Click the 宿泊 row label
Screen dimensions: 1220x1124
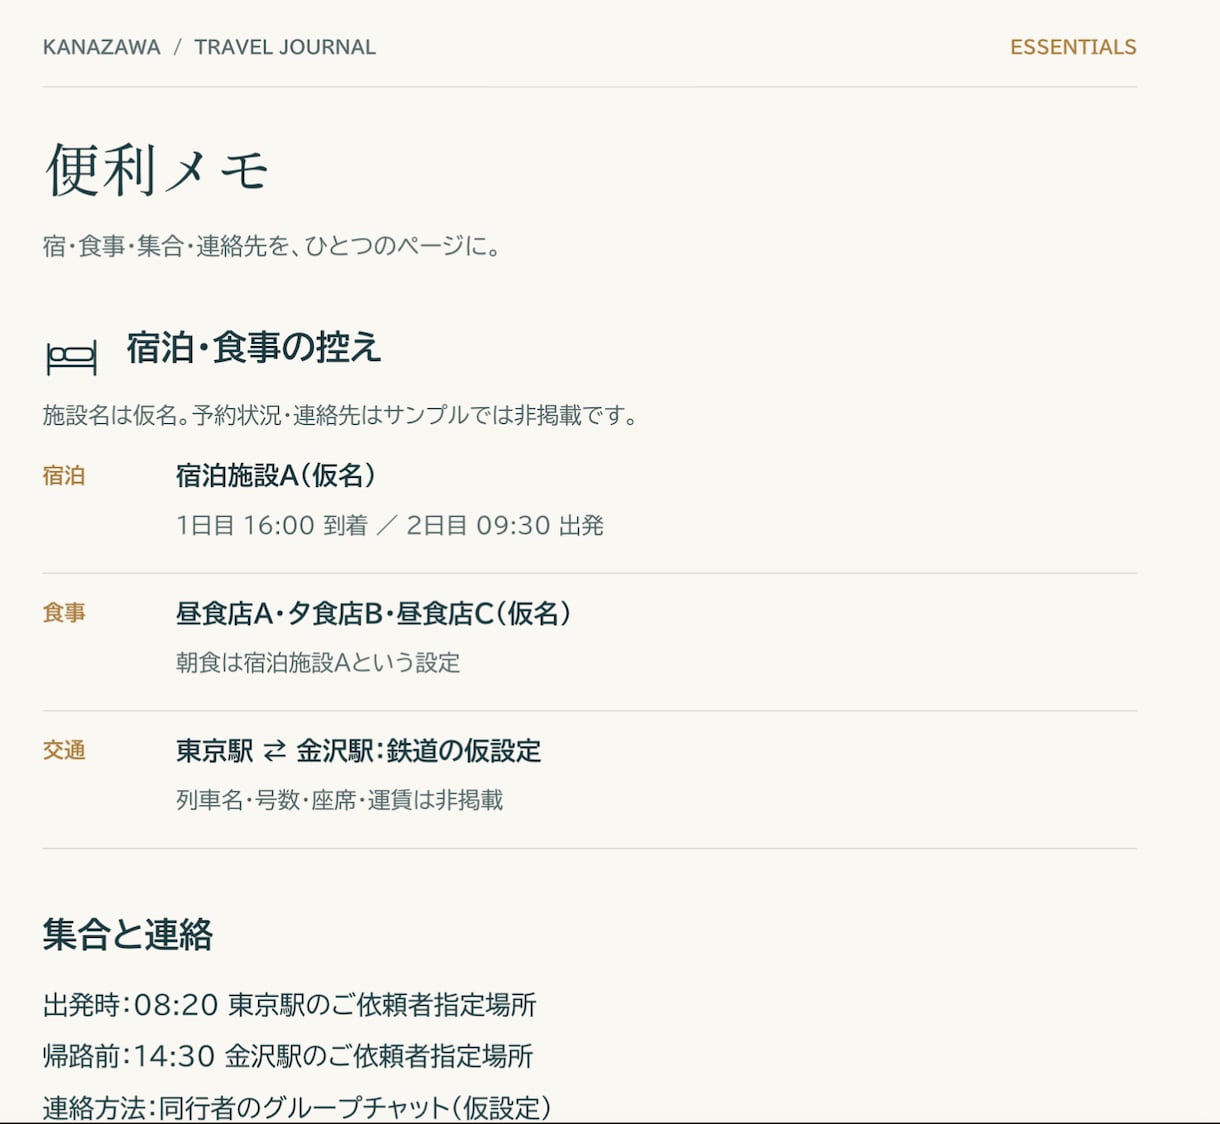pyautogui.click(x=64, y=476)
